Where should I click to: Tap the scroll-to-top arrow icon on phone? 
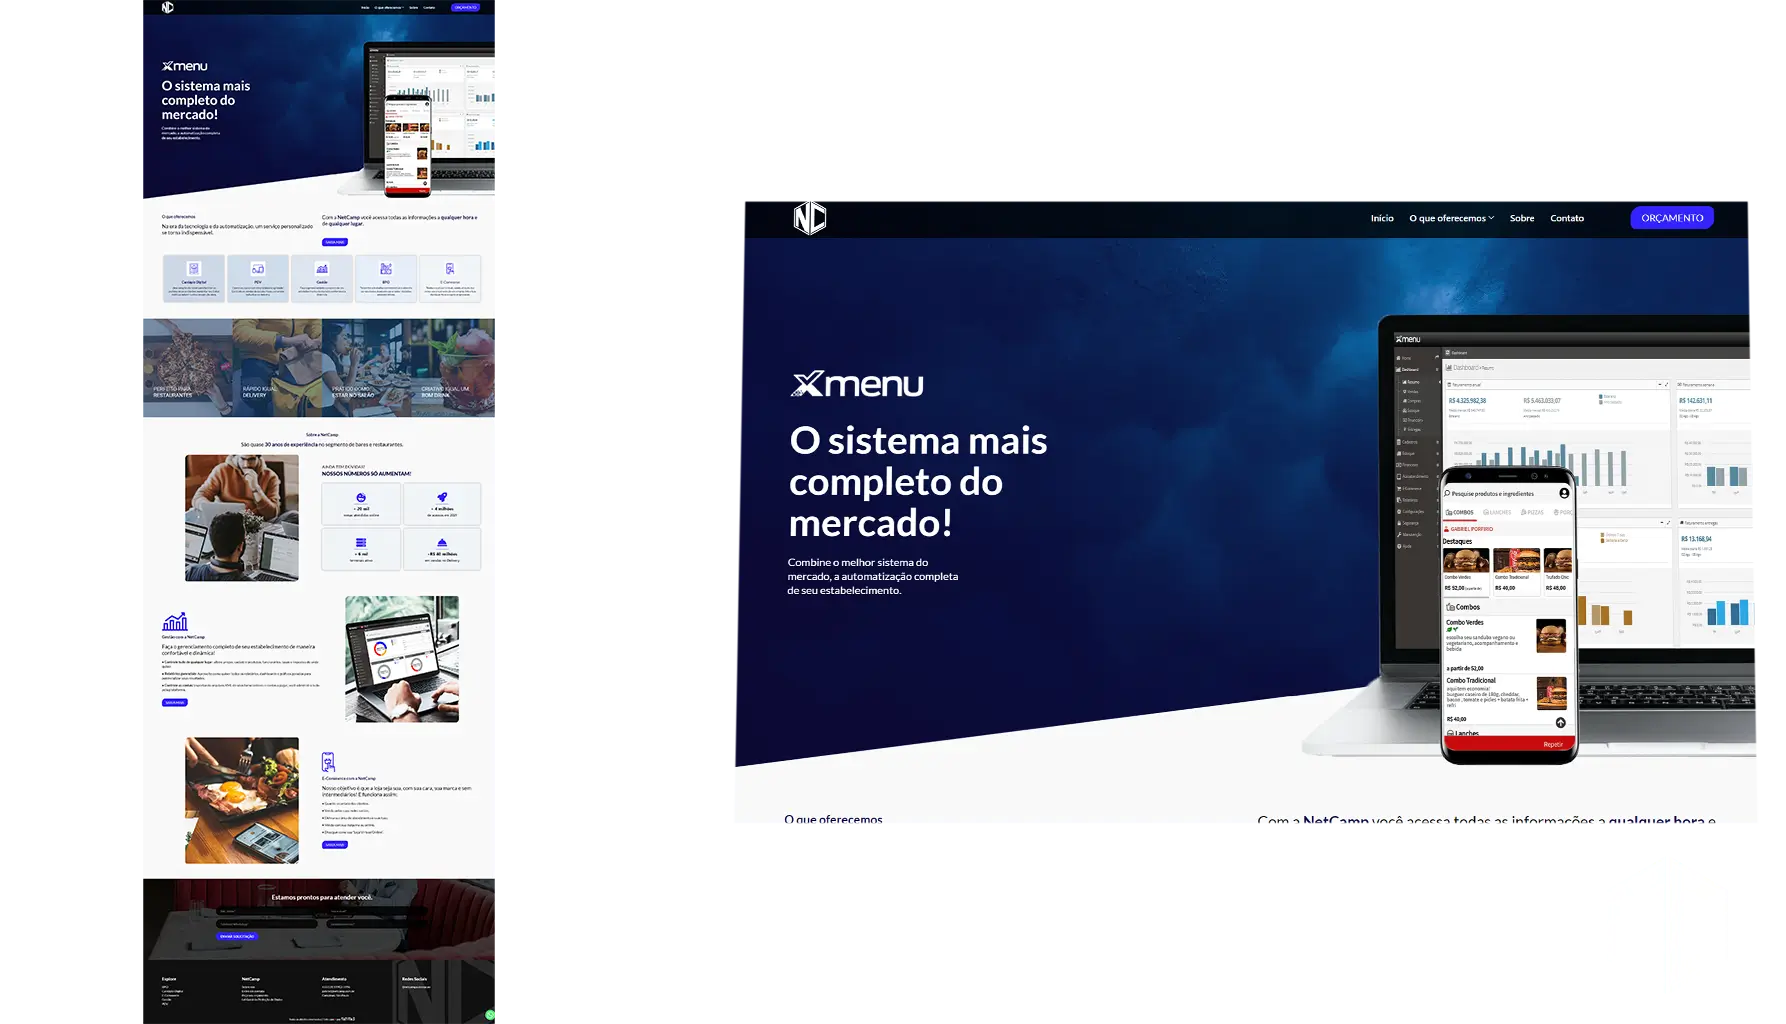click(1560, 722)
